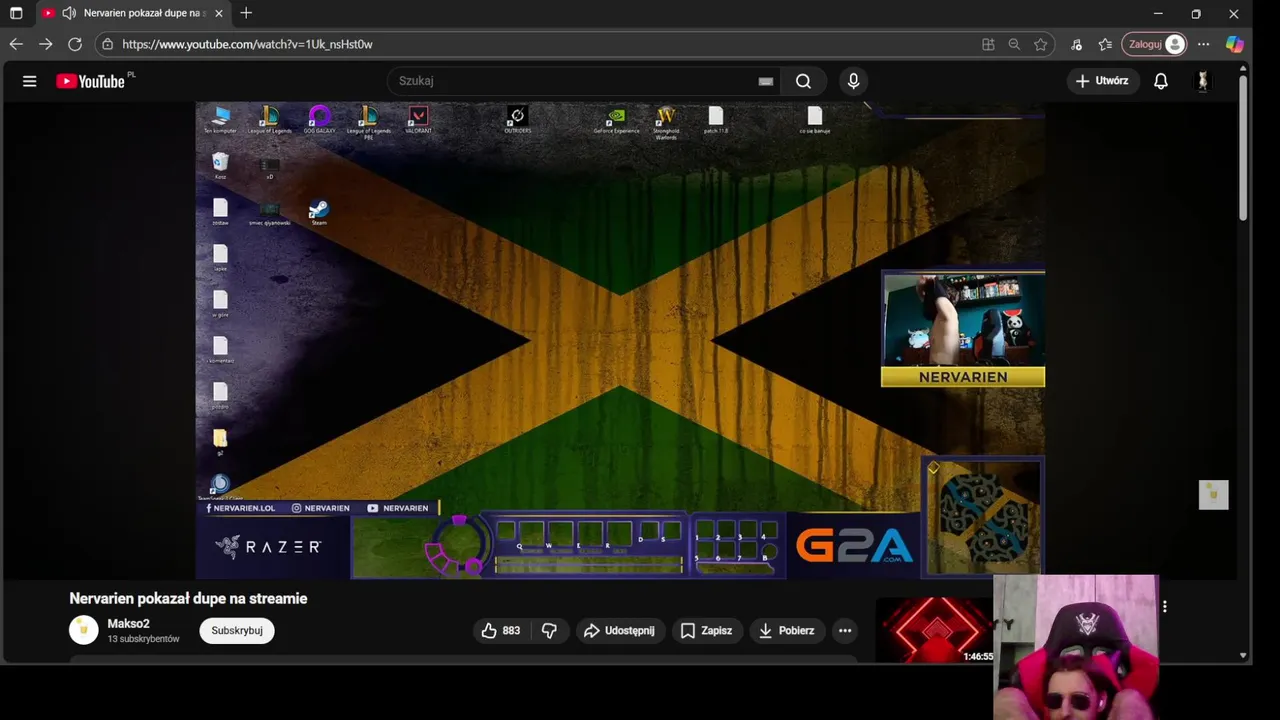Like the video with 883 likes
The height and width of the screenshot is (720, 1280).
coord(500,630)
